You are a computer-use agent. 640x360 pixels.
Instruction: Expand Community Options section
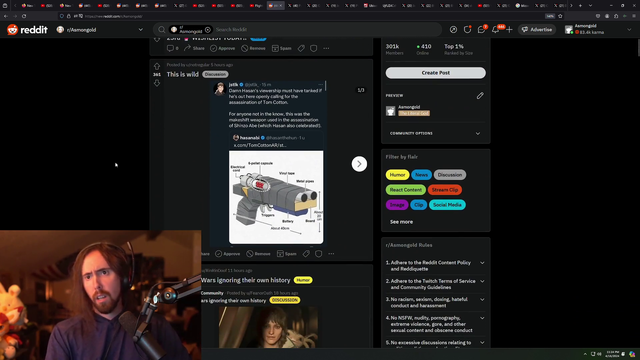point(436,133)
